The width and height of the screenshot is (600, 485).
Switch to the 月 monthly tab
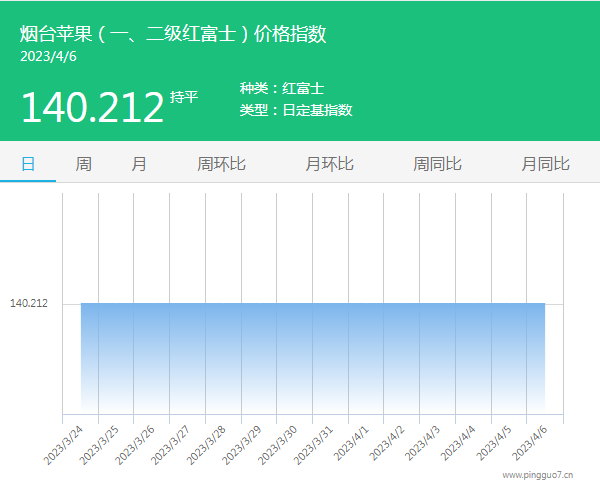139,164
